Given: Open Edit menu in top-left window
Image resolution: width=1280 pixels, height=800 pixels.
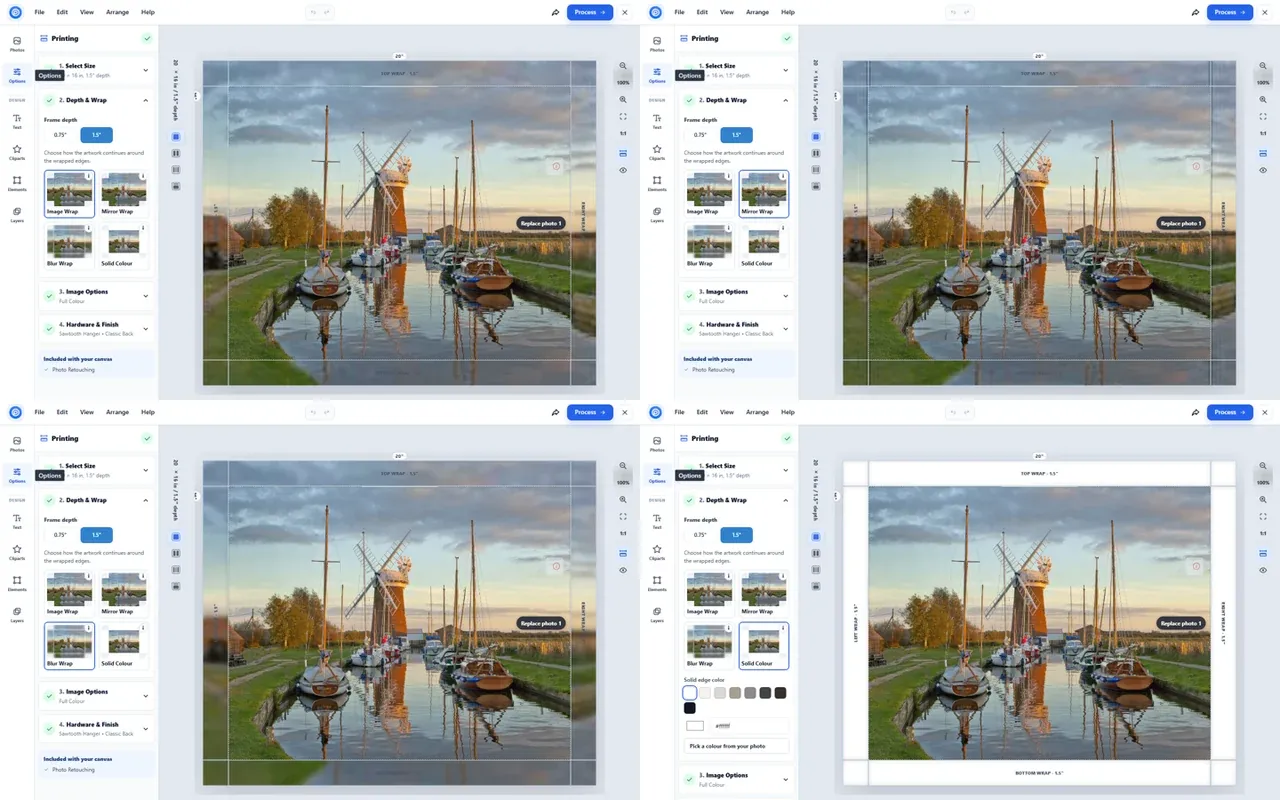Looking at the screenshot, I should [62, 12].
